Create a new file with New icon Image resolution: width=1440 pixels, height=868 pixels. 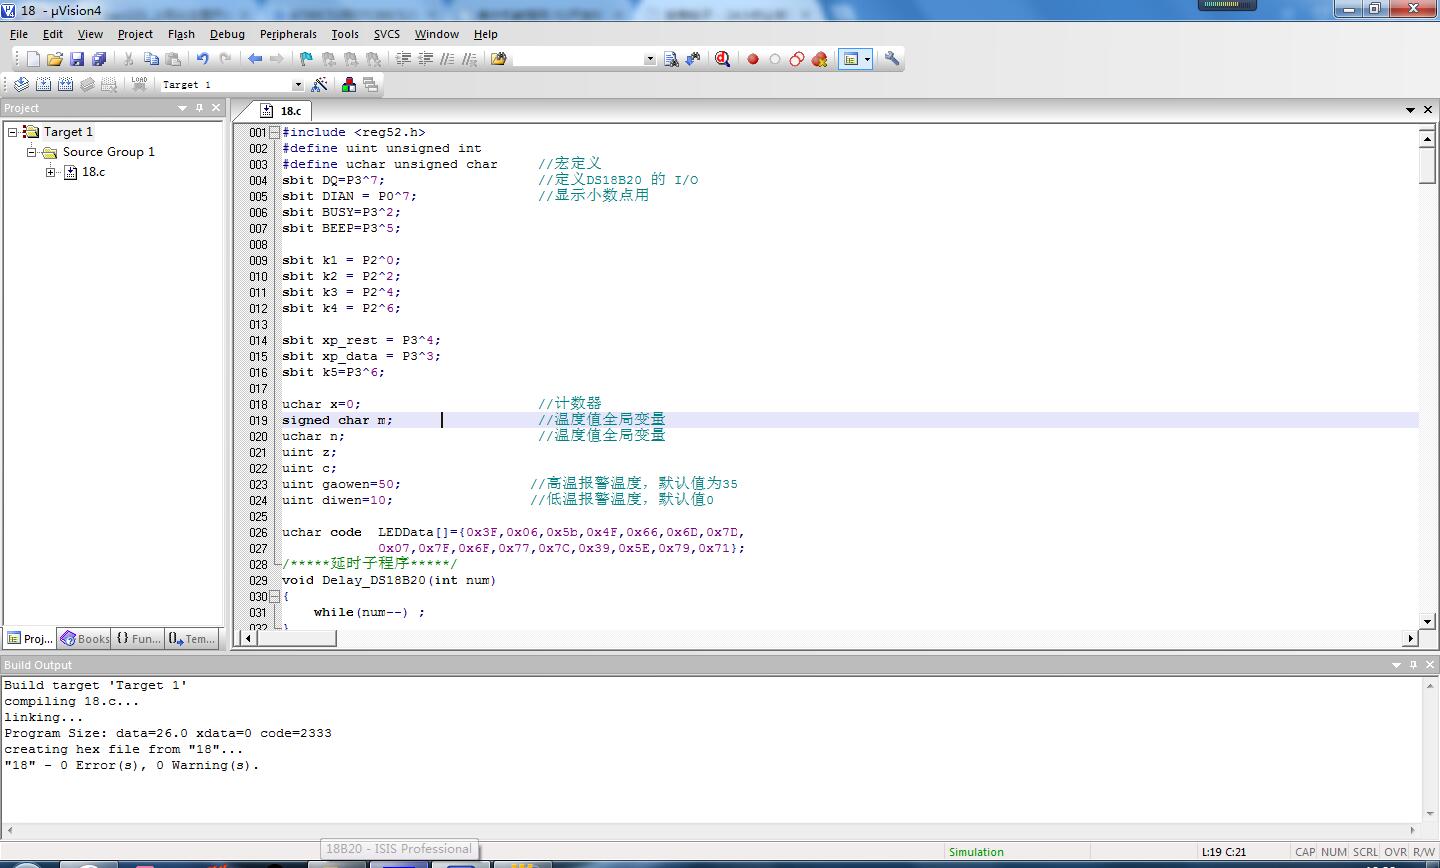(x=33, y=59)
